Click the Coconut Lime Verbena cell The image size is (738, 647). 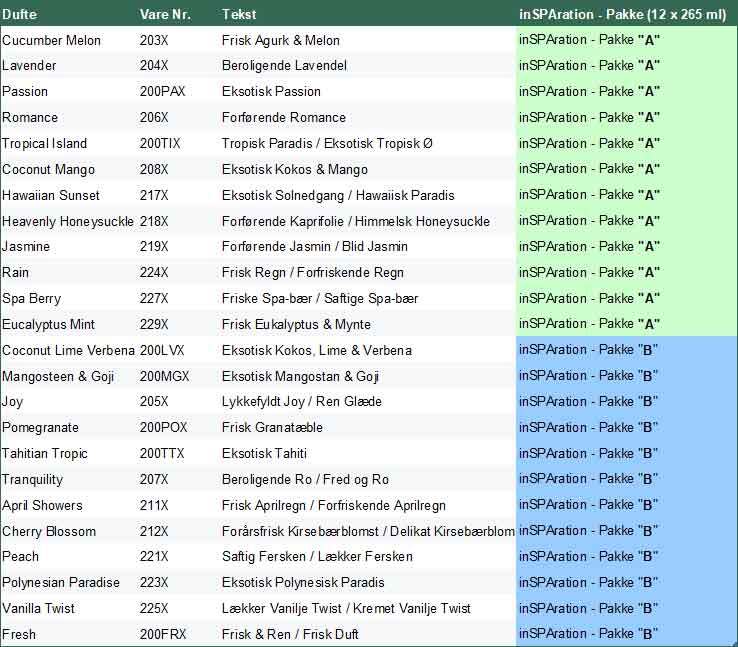click(x=67, y=350)
